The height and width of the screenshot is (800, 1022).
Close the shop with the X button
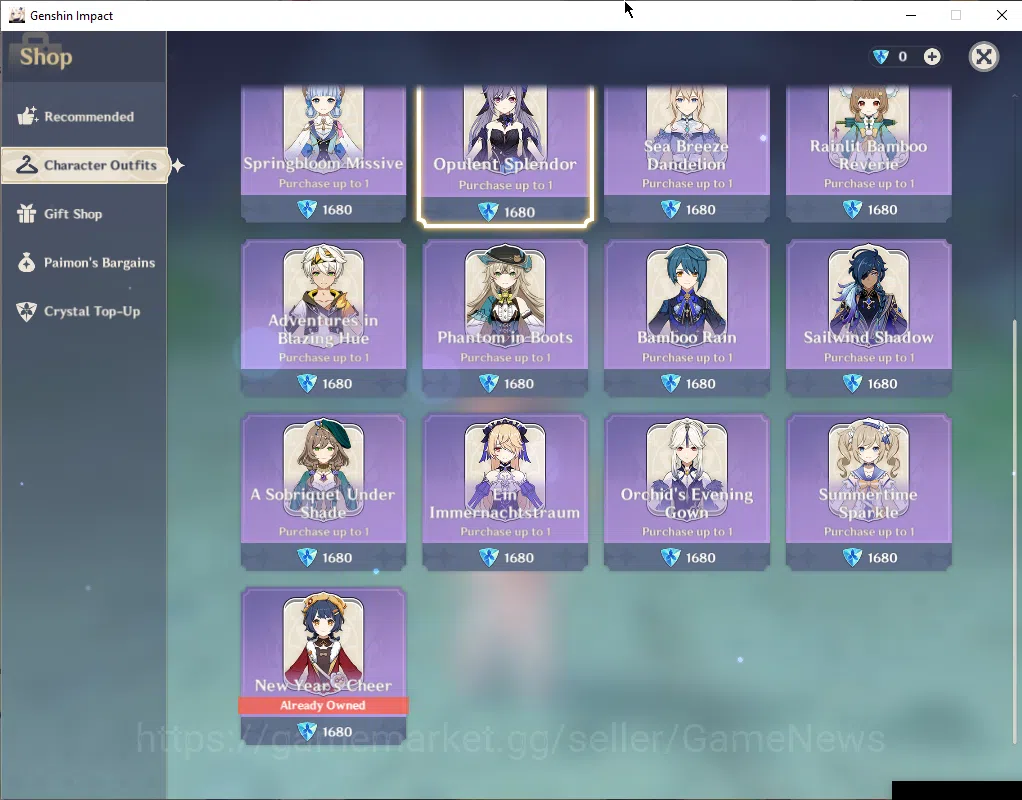point(984,57)
